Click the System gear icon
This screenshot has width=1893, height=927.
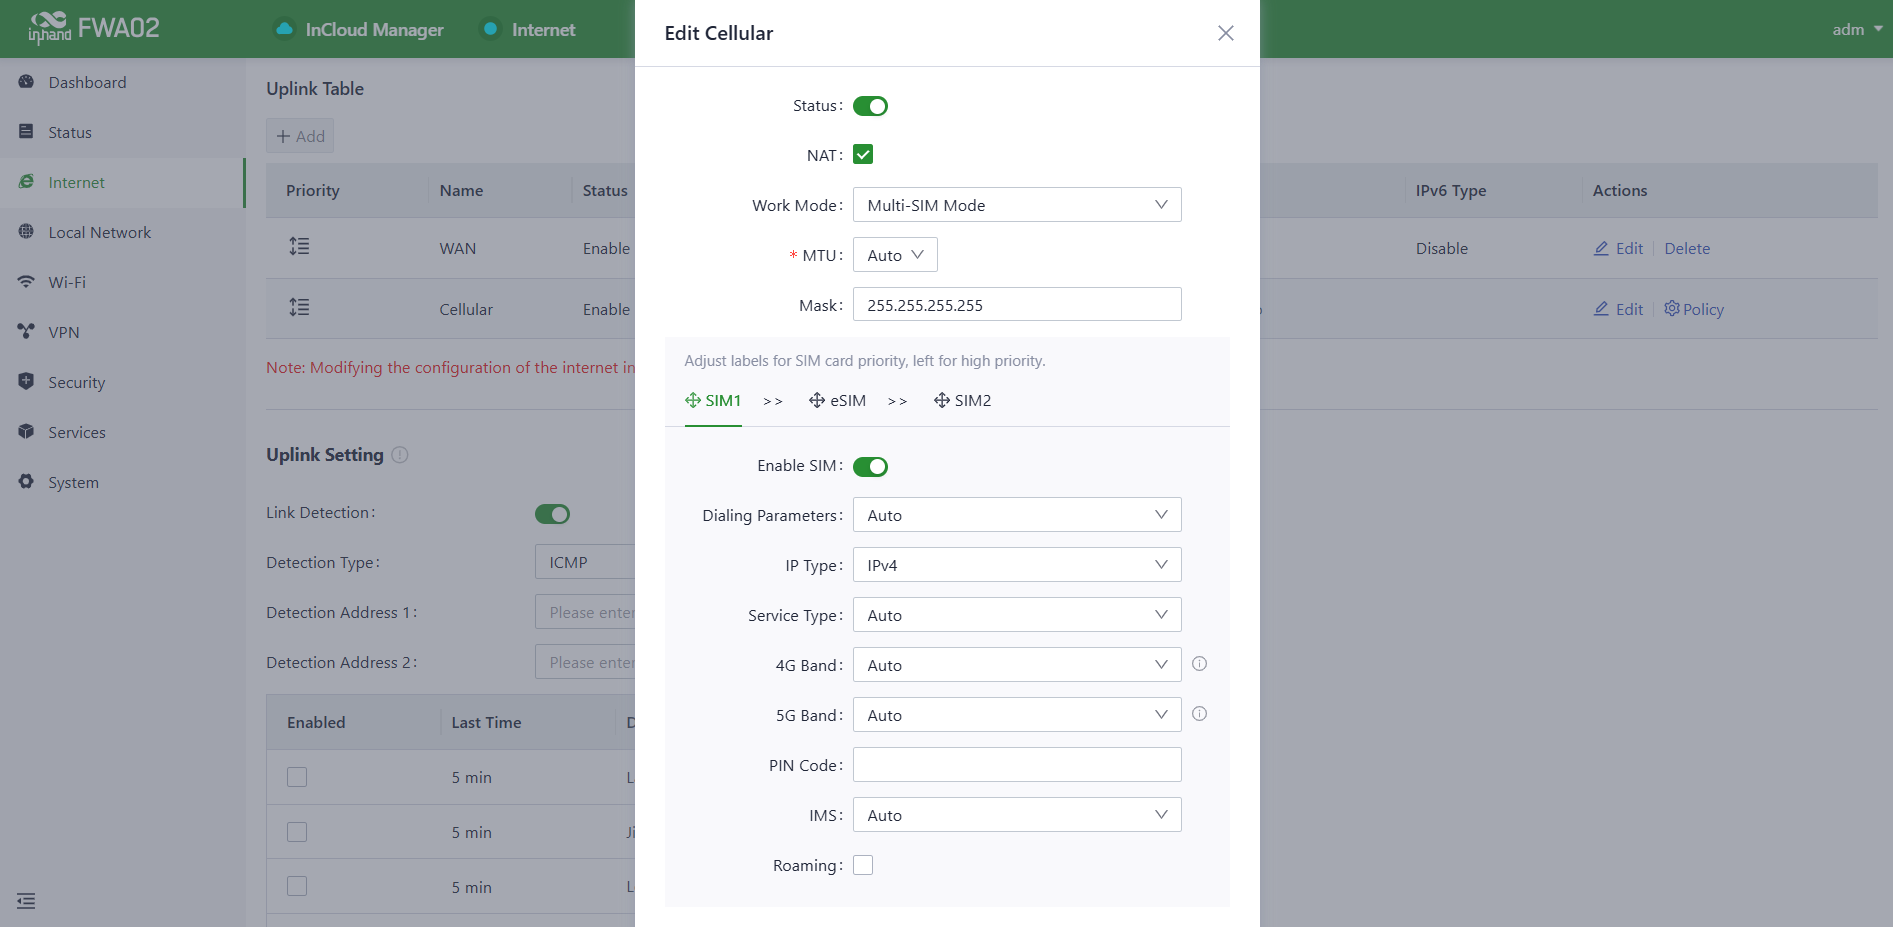26,482
